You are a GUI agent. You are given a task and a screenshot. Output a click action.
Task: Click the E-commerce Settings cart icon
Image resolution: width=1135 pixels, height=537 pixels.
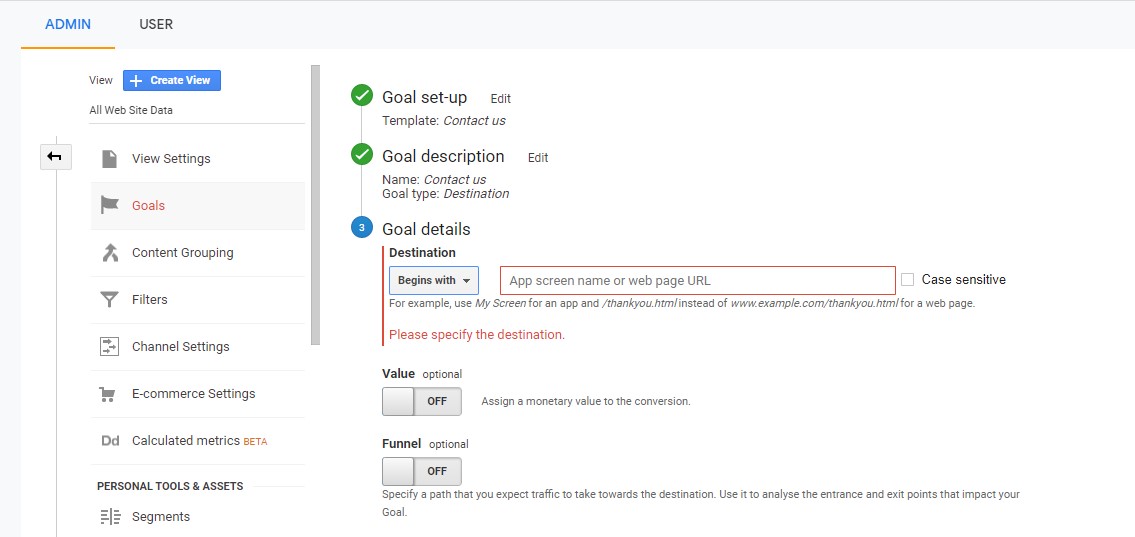(110, 394)
